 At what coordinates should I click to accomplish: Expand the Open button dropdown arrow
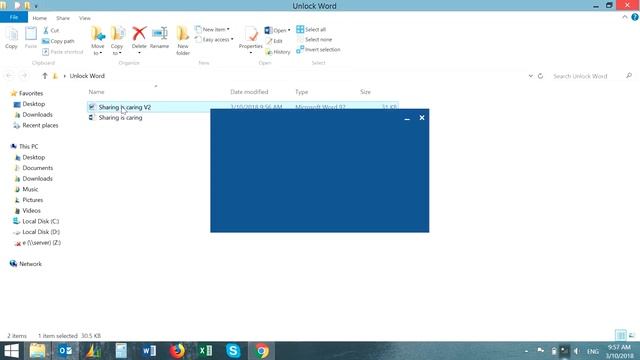pyautogui.click(x=289, y=31)
